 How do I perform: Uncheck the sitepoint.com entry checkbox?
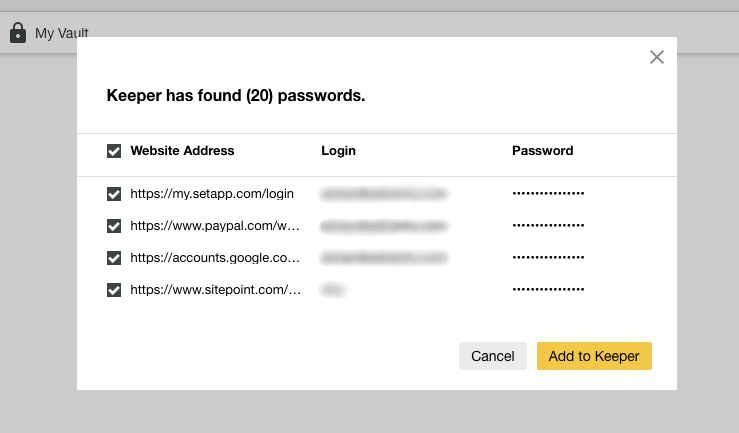[x=114, y=290]
